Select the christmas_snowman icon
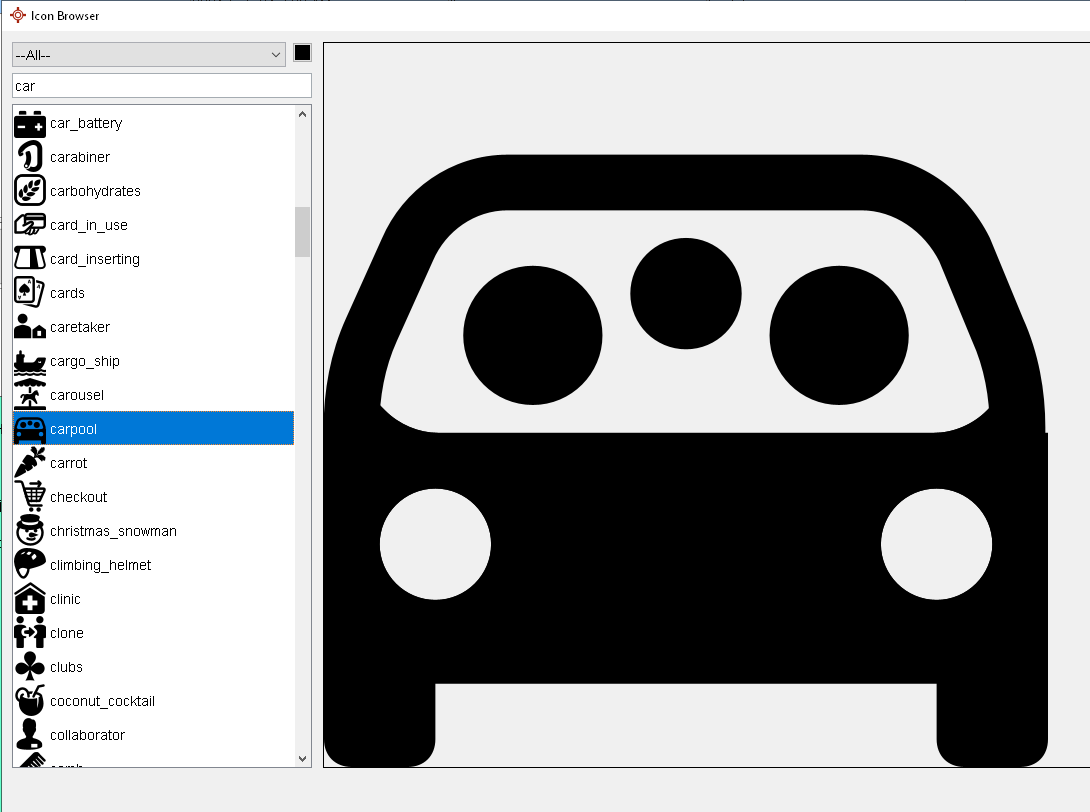Viewport: 1090px width, 812px height. pos(30,532)
